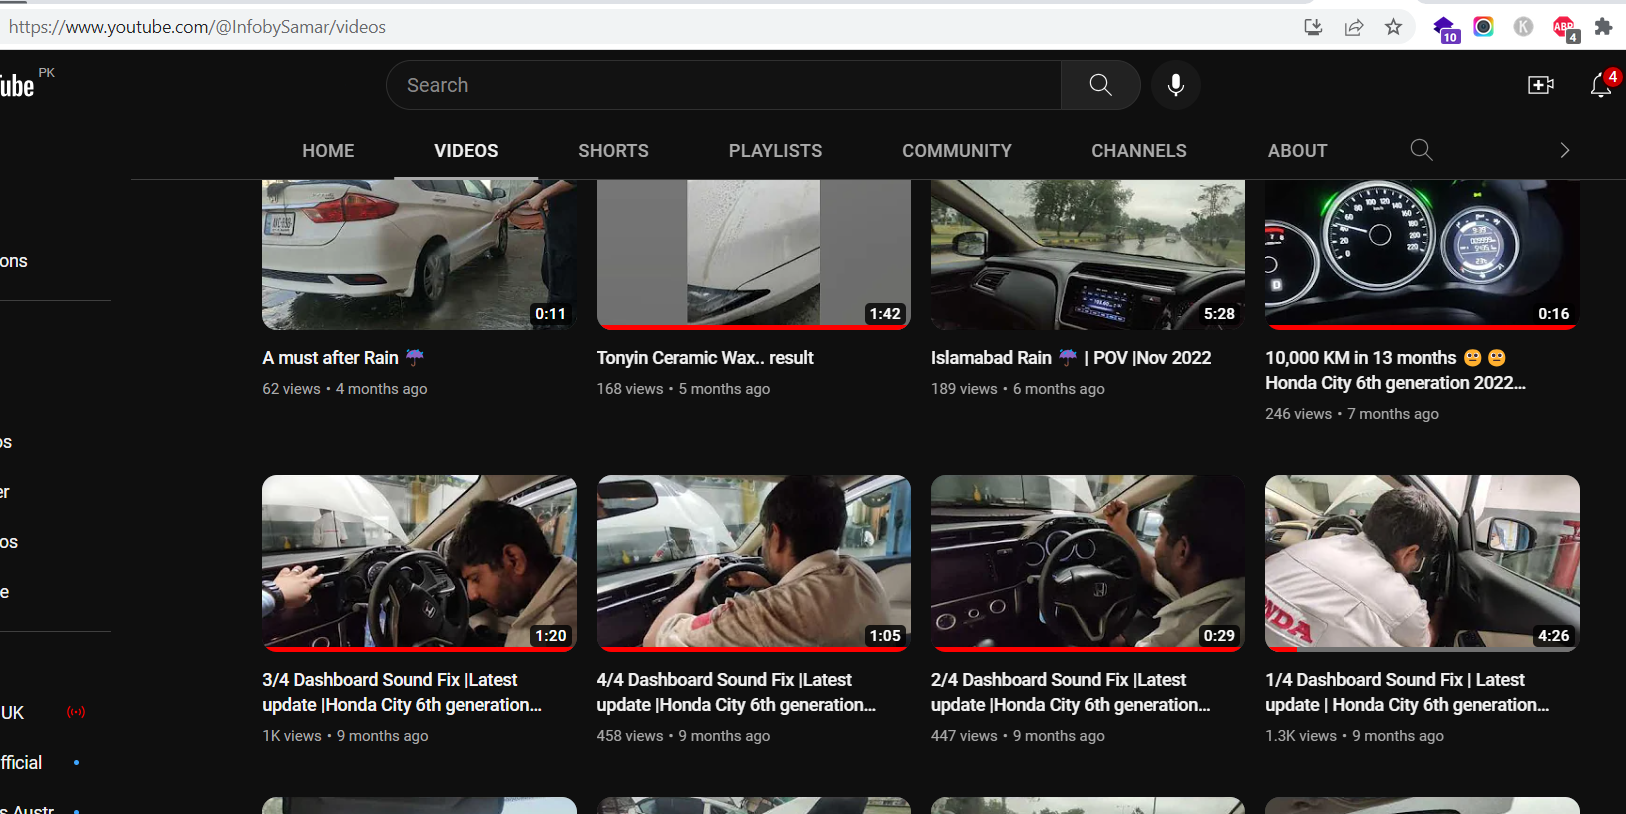The height and width of the screenshot is (814, 1626).
Task: Click '62 views • 4 months ago' text
Action: point(345,389)
